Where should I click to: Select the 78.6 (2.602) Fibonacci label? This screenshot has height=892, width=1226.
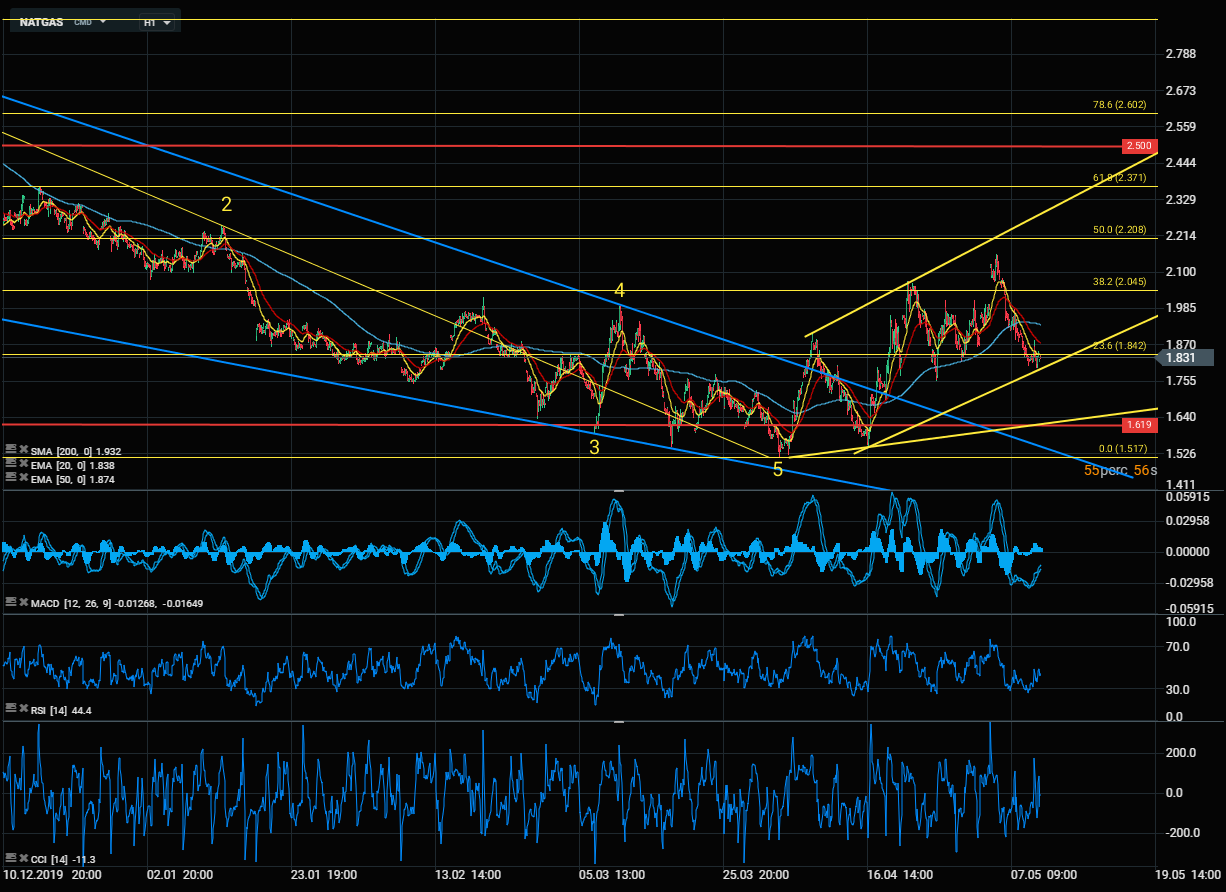pos(1119,105)
